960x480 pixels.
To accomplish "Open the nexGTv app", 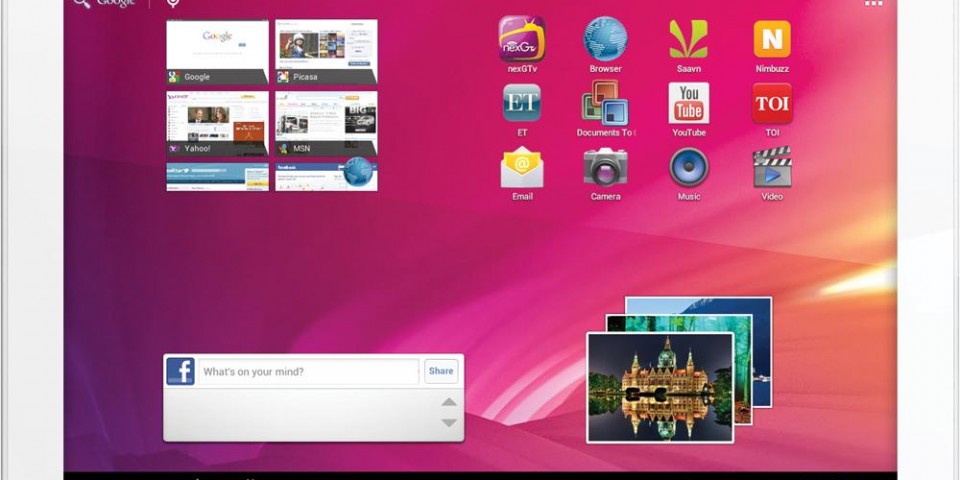I will (521, 40).
